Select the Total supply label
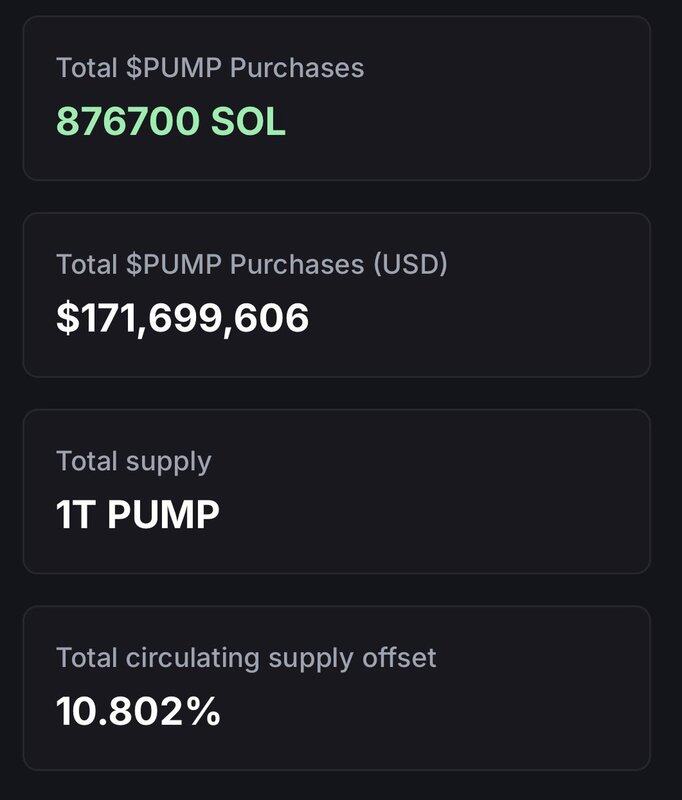The width and height of the screenshot is (682, 800). click(x=134, y=461)
